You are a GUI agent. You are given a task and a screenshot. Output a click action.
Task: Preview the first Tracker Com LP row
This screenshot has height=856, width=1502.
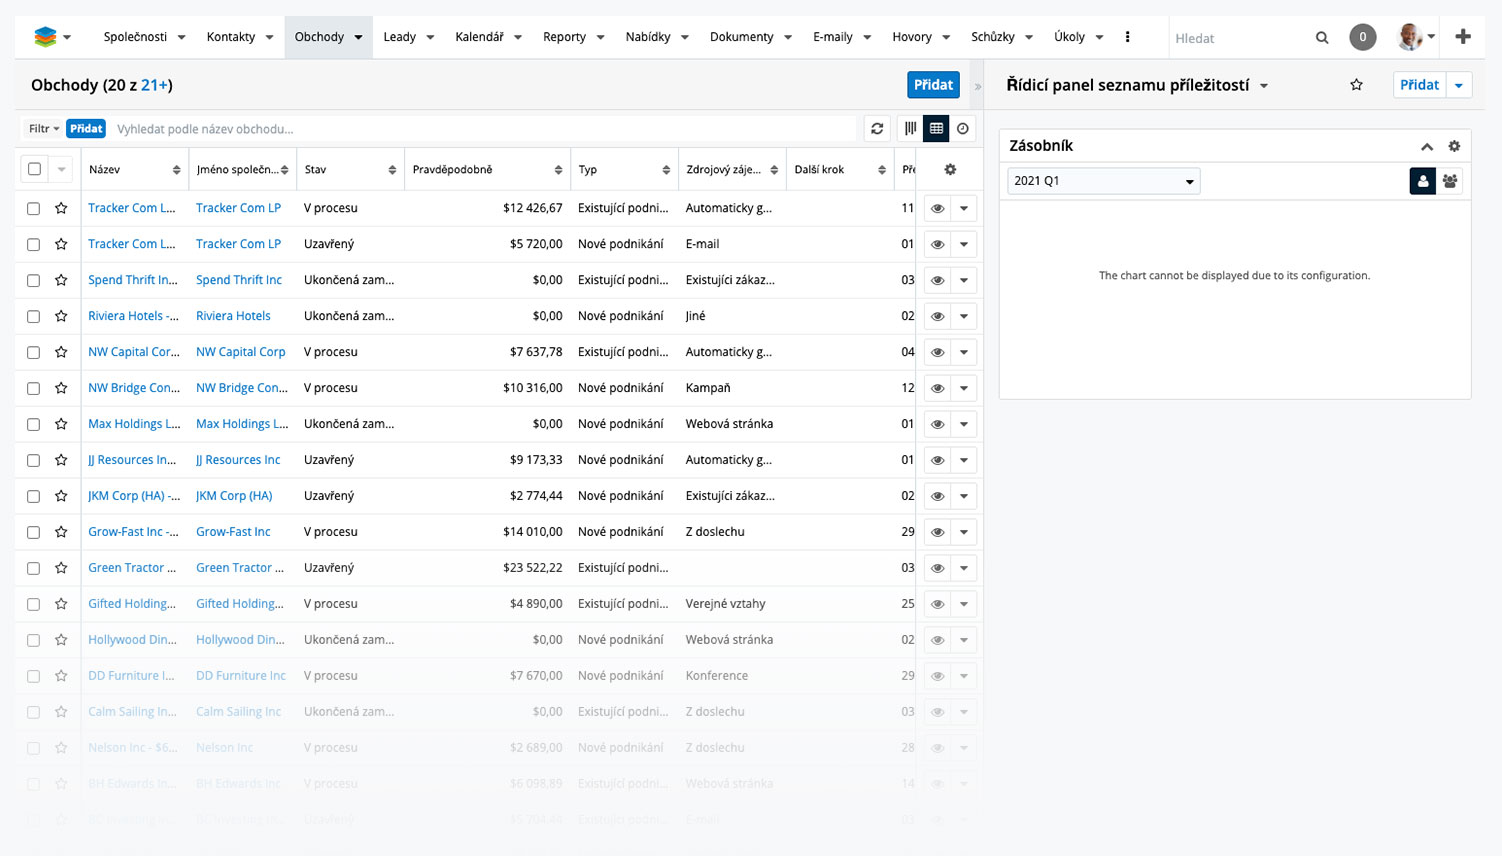click(937, 209)
